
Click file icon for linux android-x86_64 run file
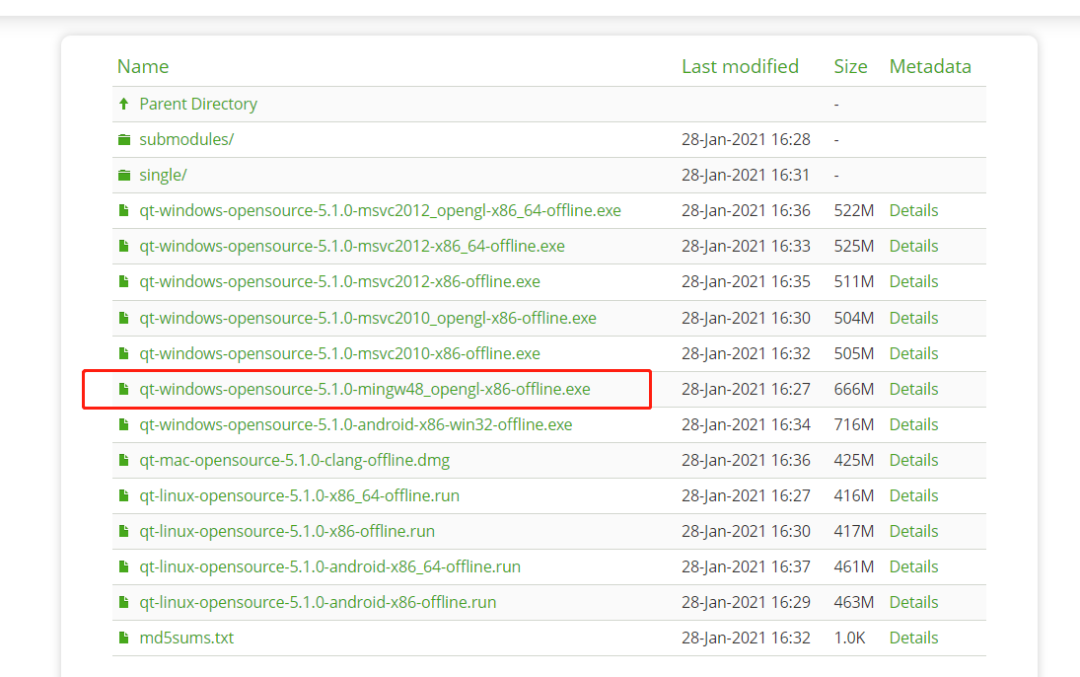[x=124, y=567]
